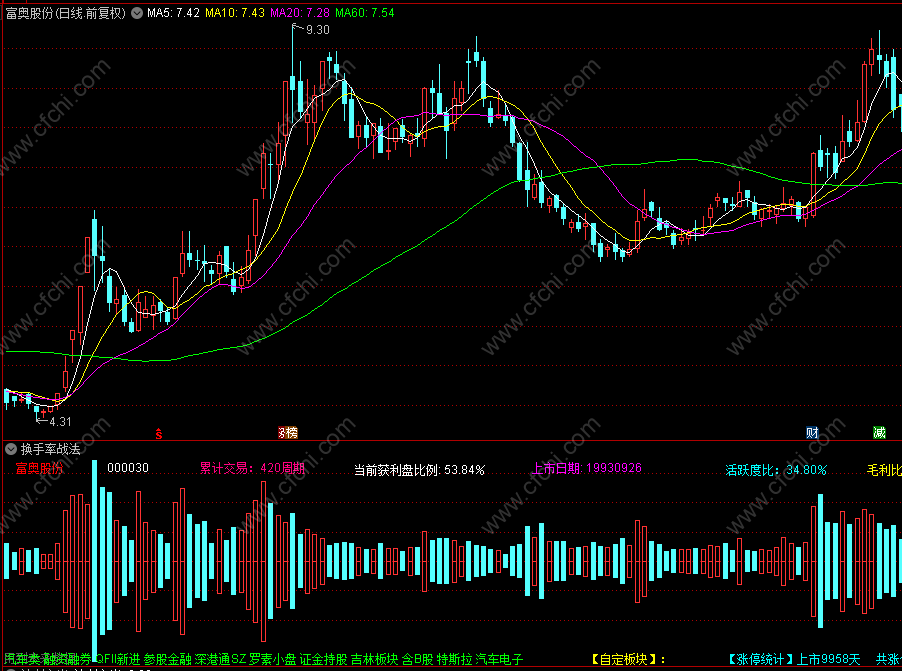The image size is (902, 671).
Task: Click the 特斯拉 sector tag
Action: 454,659
